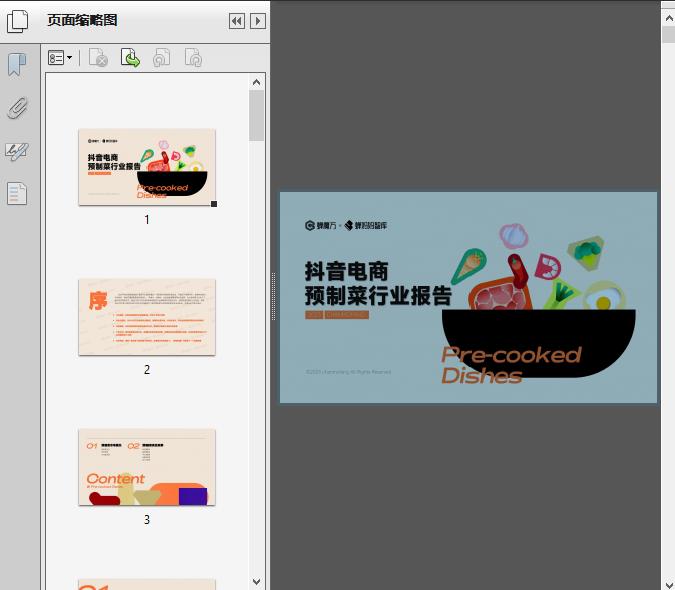Click thumbnail scrollbar down arrow
675x590 pixels.
[257, 582]
